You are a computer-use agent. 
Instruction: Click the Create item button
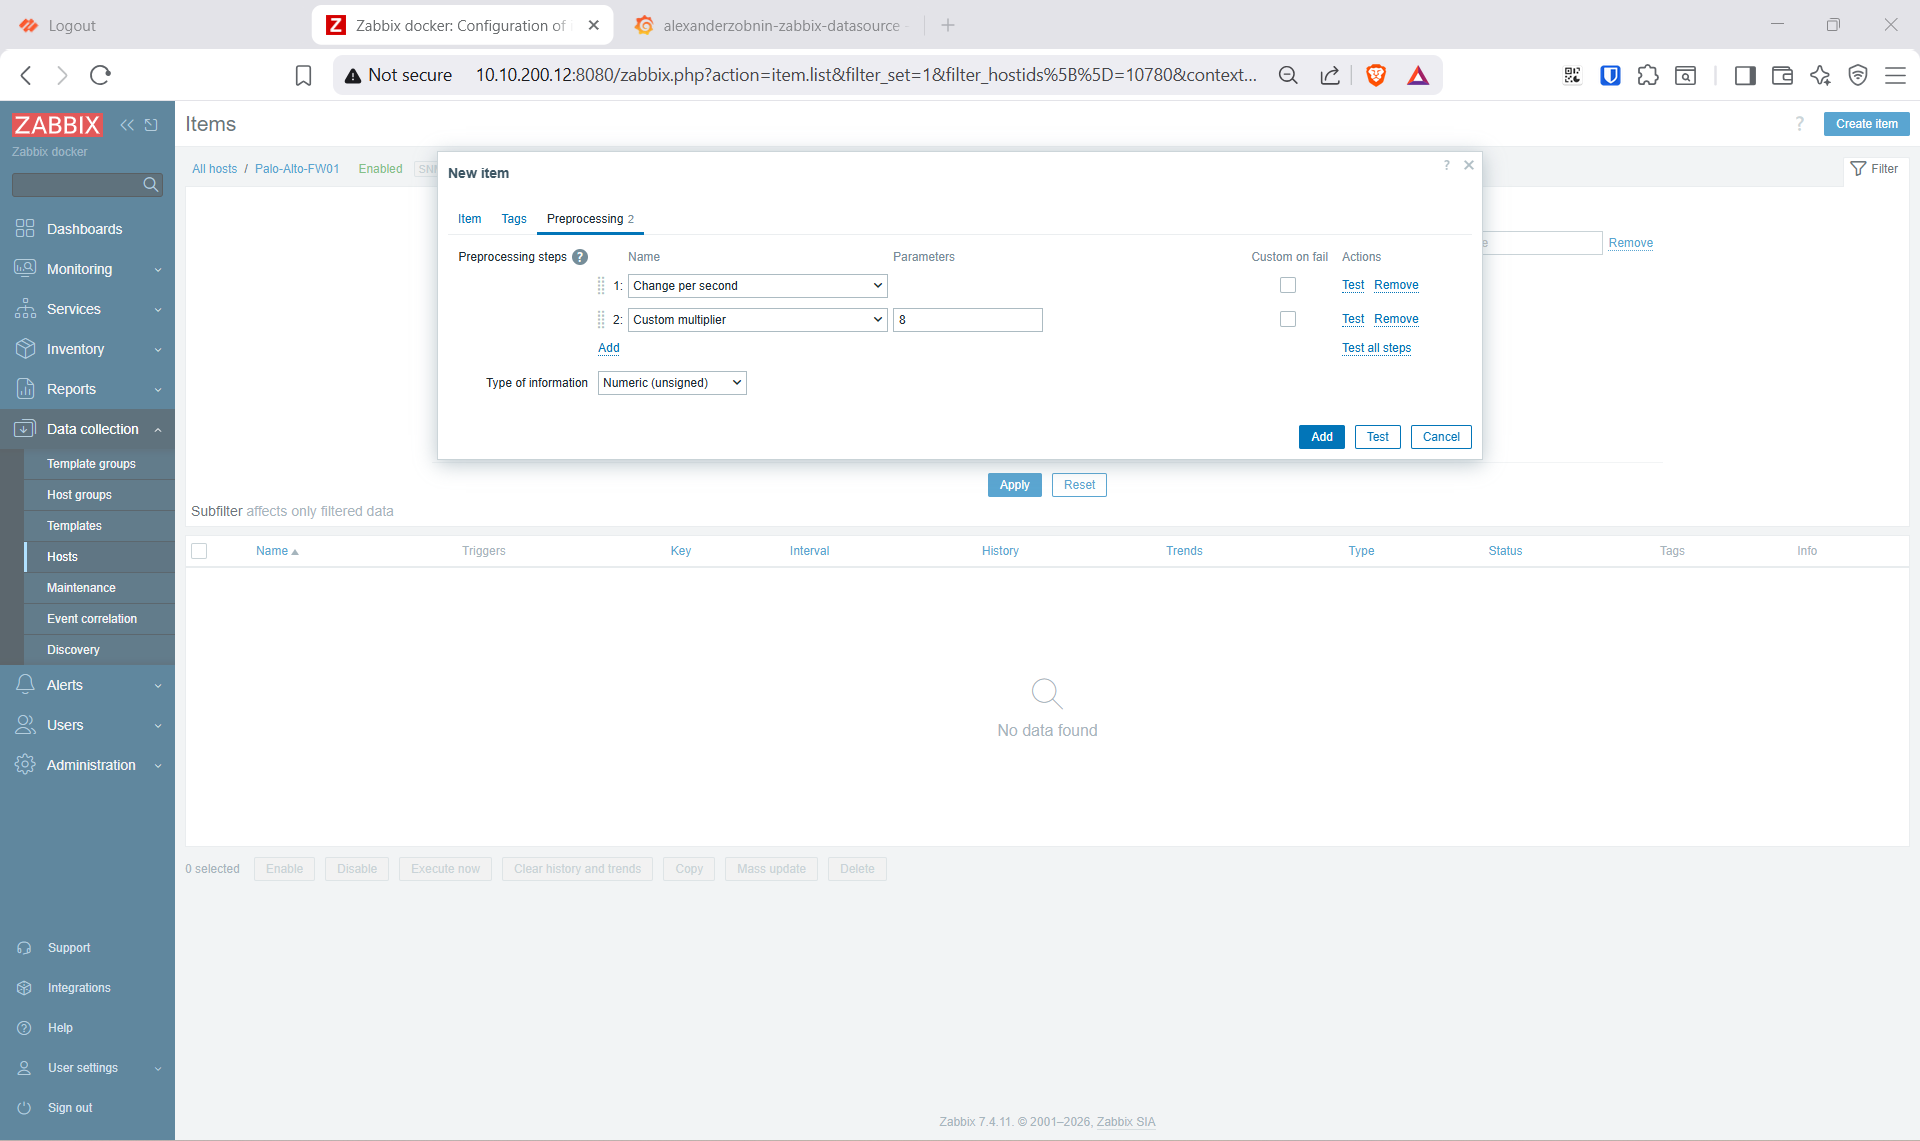tap(1866, 124)
